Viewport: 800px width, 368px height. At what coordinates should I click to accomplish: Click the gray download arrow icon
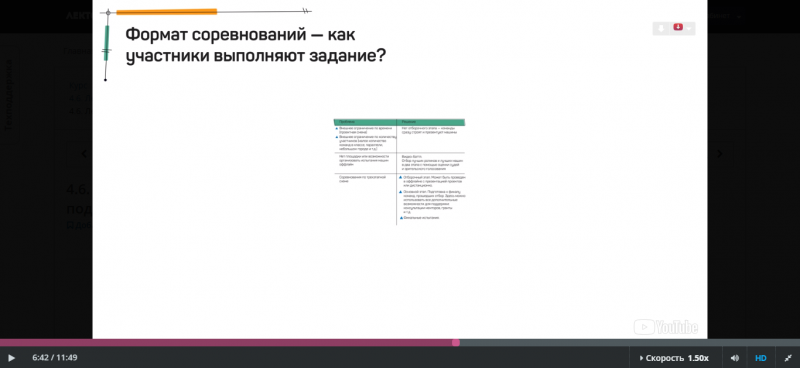[661, 29]
